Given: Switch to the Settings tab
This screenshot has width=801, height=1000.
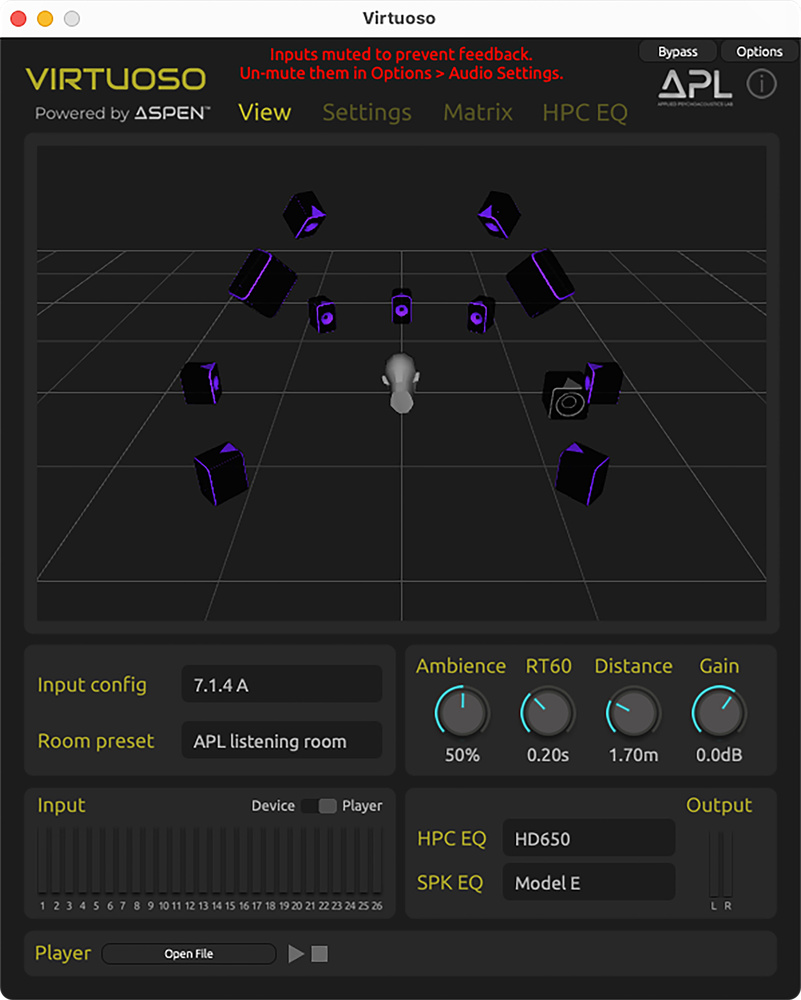Looking at the screenshot, I should 367,113.
